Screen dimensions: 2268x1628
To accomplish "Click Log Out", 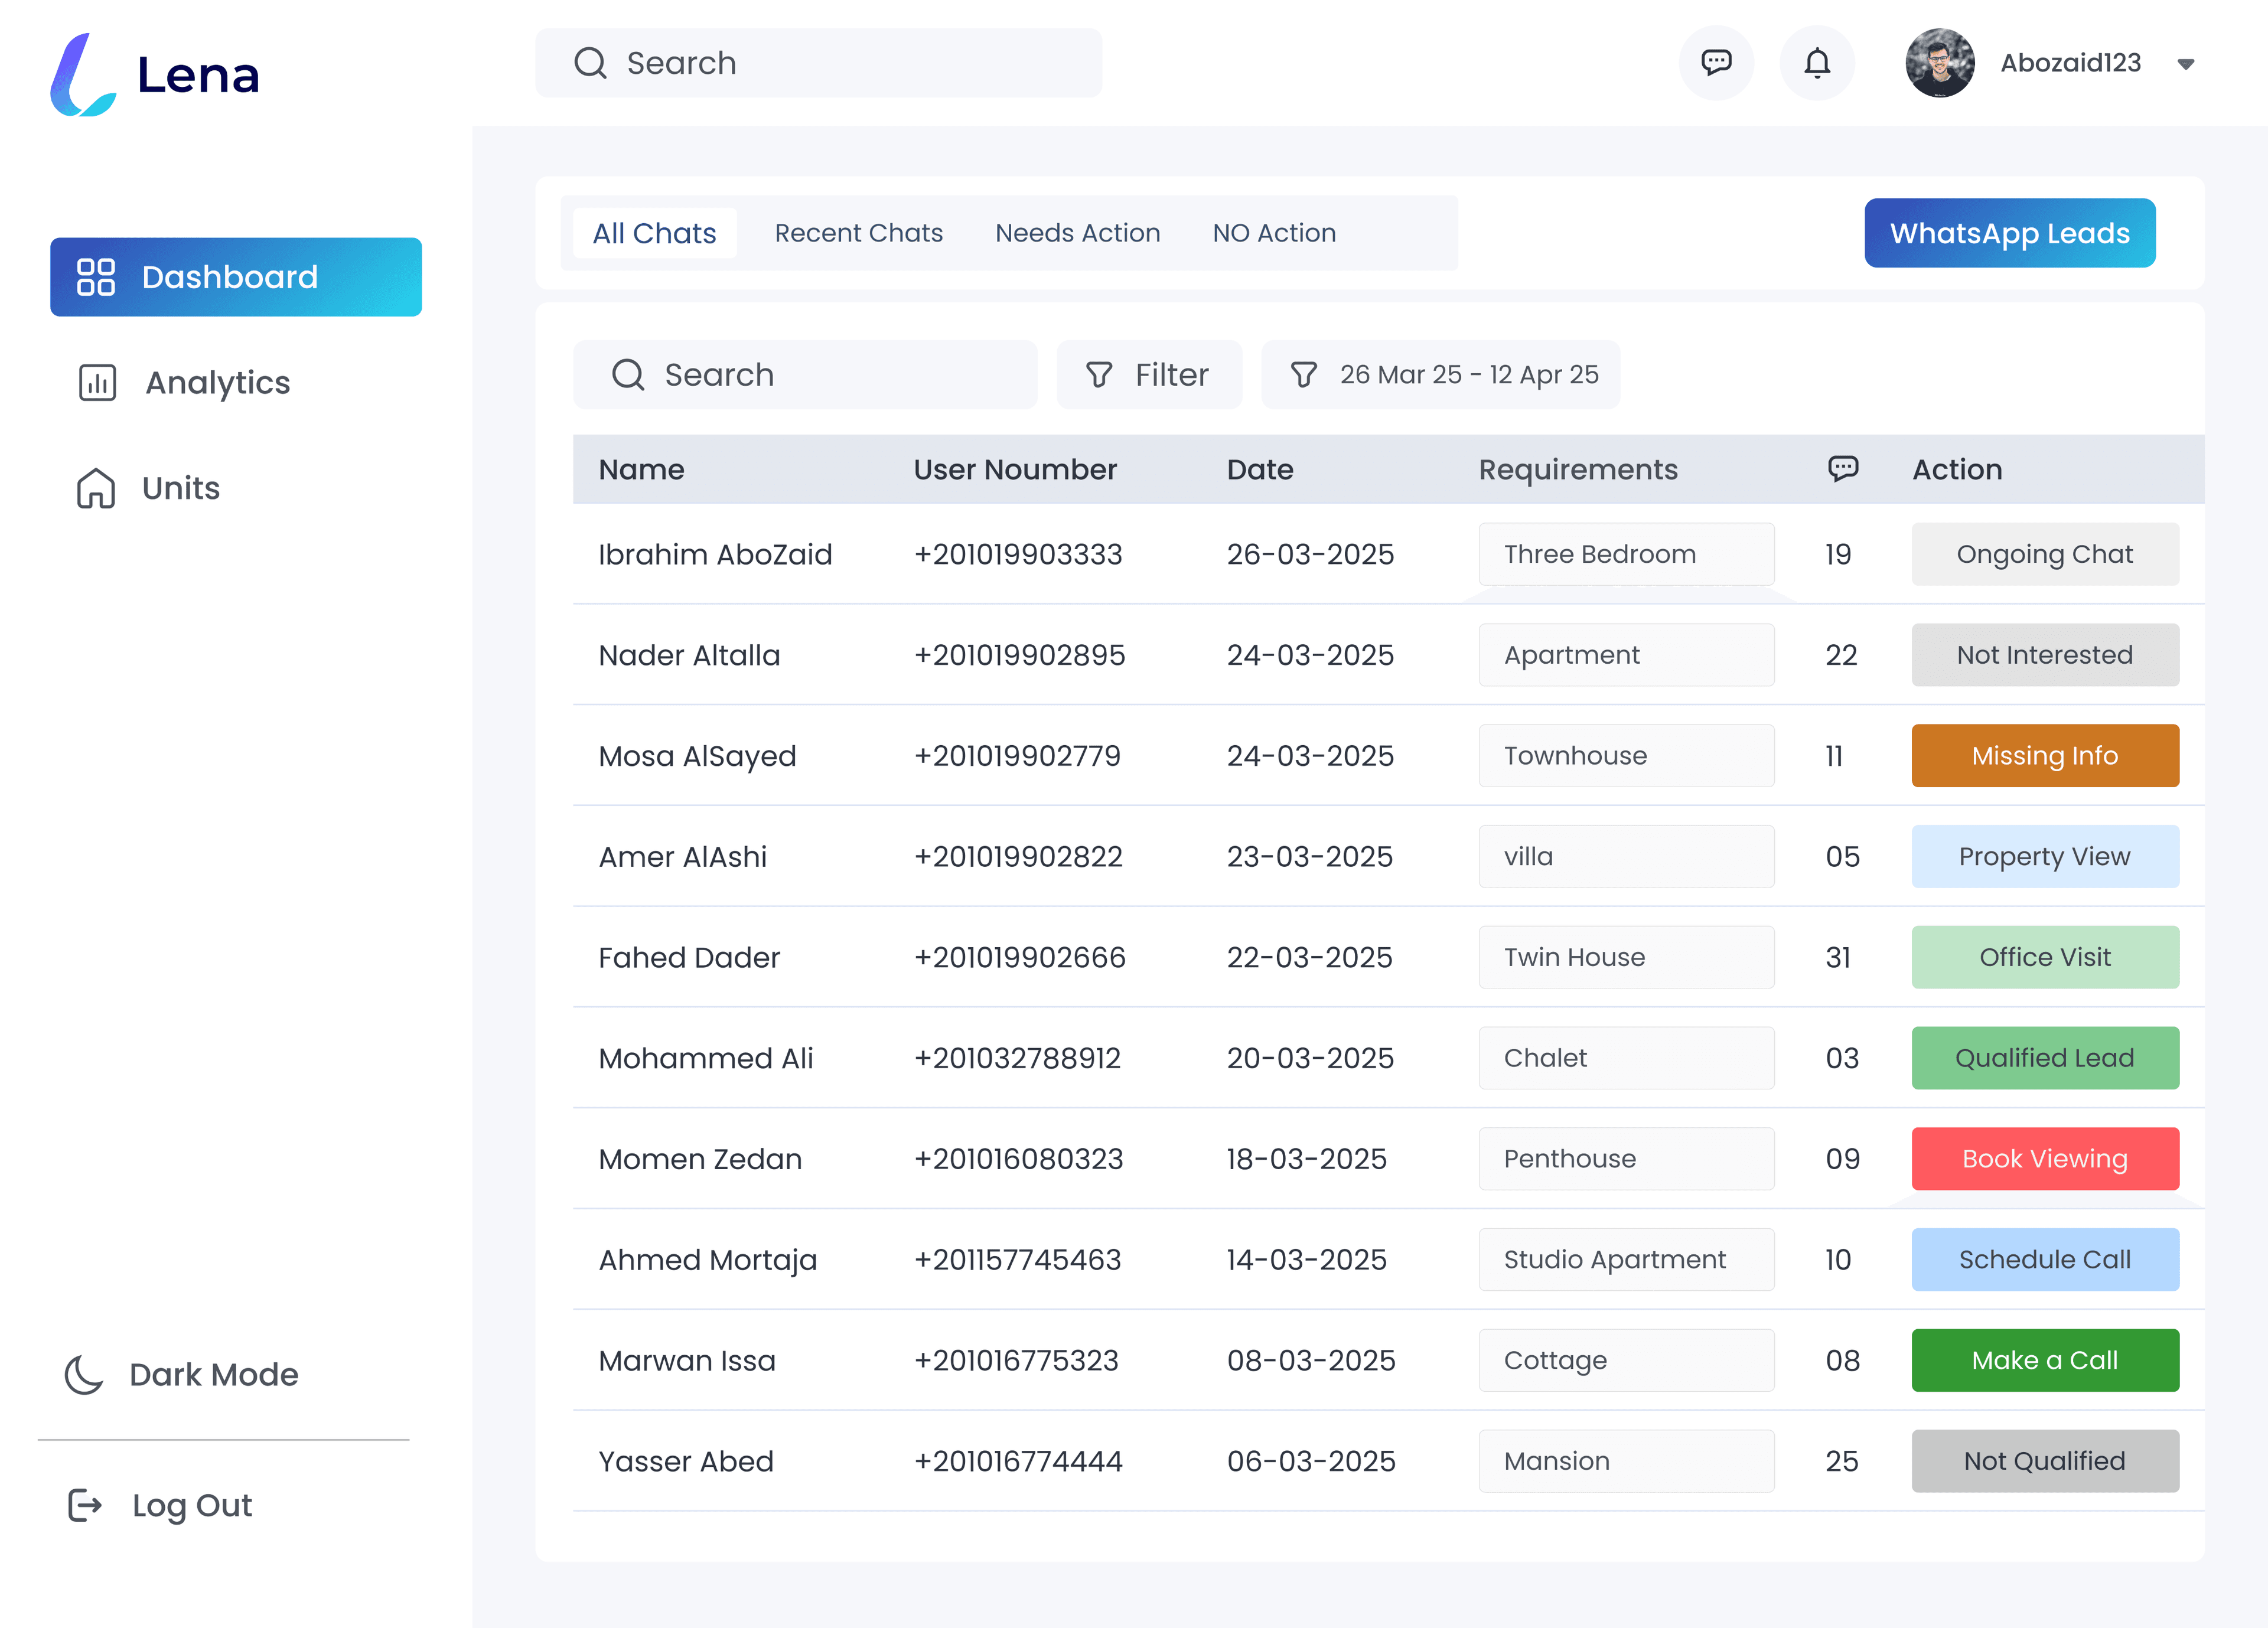I will [160, 1505].
